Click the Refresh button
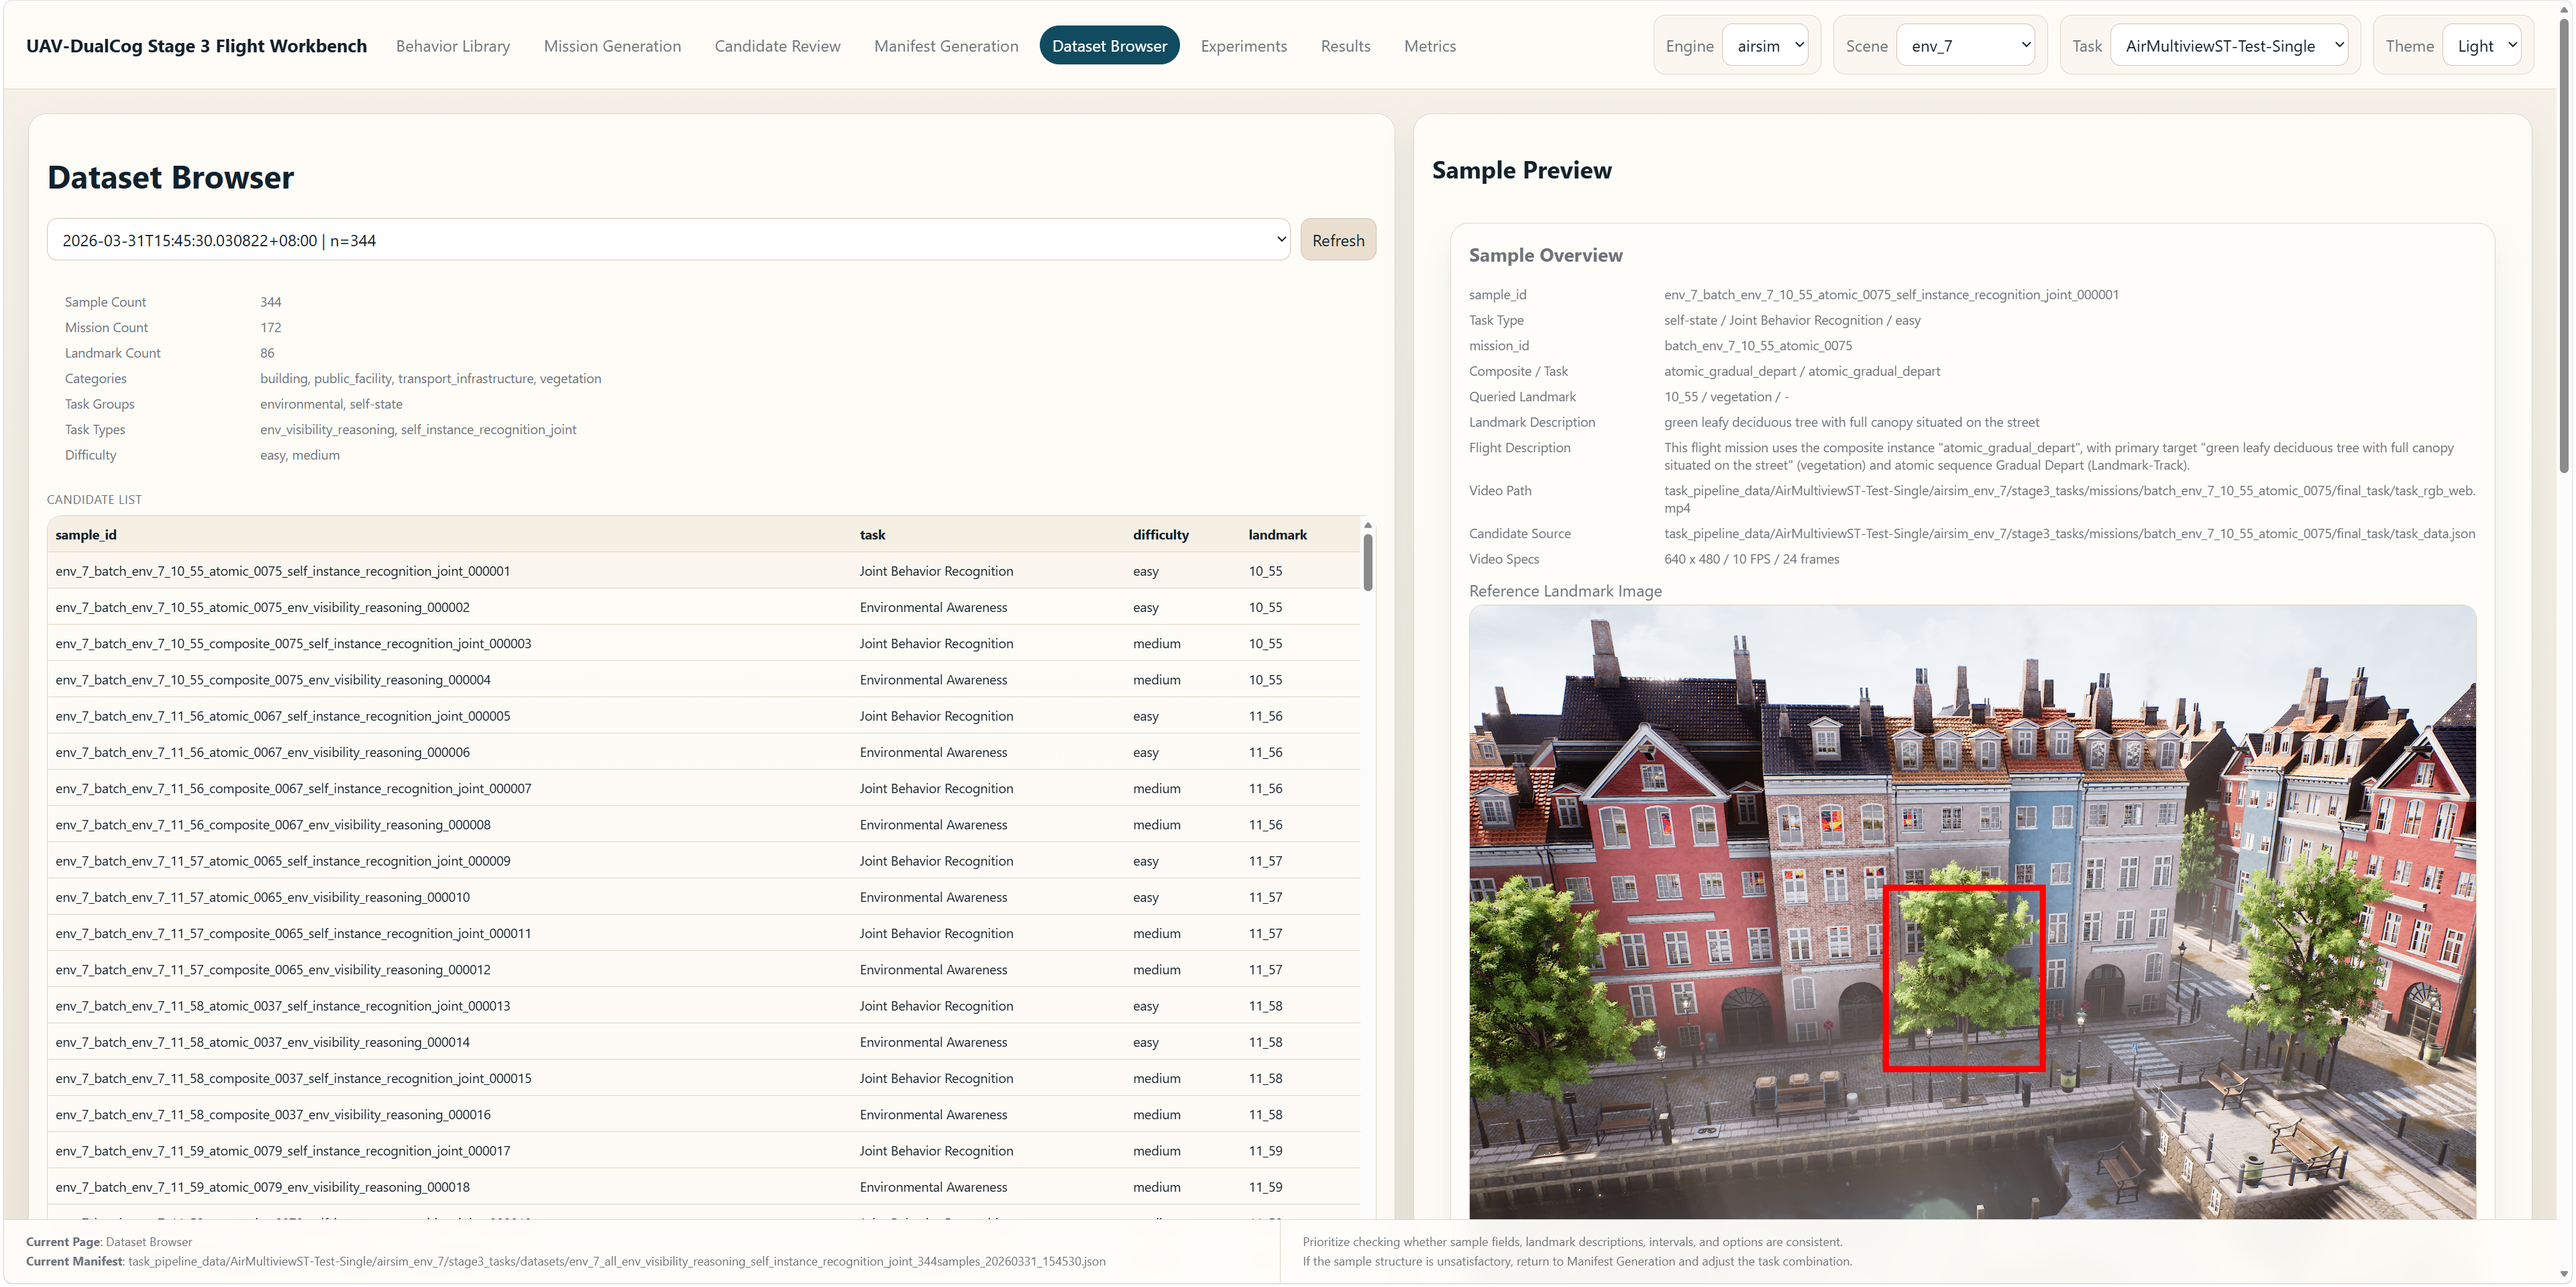This screenshot has width=2576, height=1287. pos(1338,239)
